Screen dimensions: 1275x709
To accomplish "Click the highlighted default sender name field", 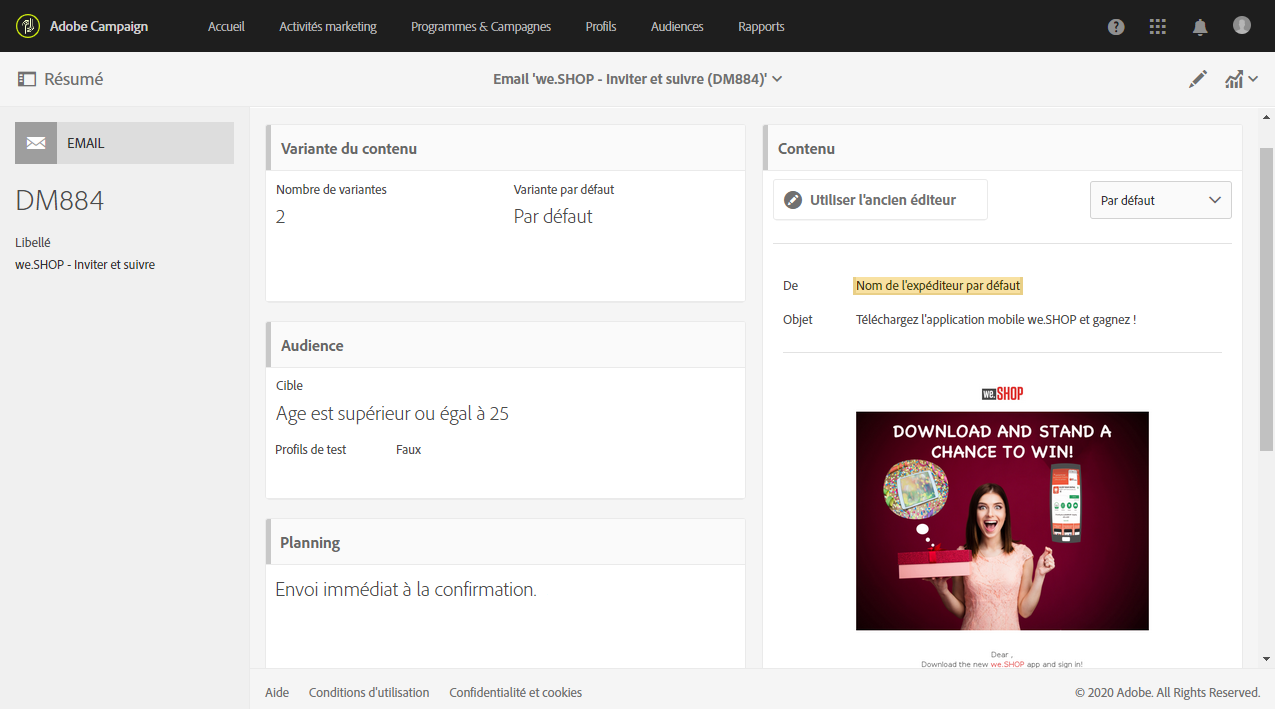I will (x=938, y=286).
